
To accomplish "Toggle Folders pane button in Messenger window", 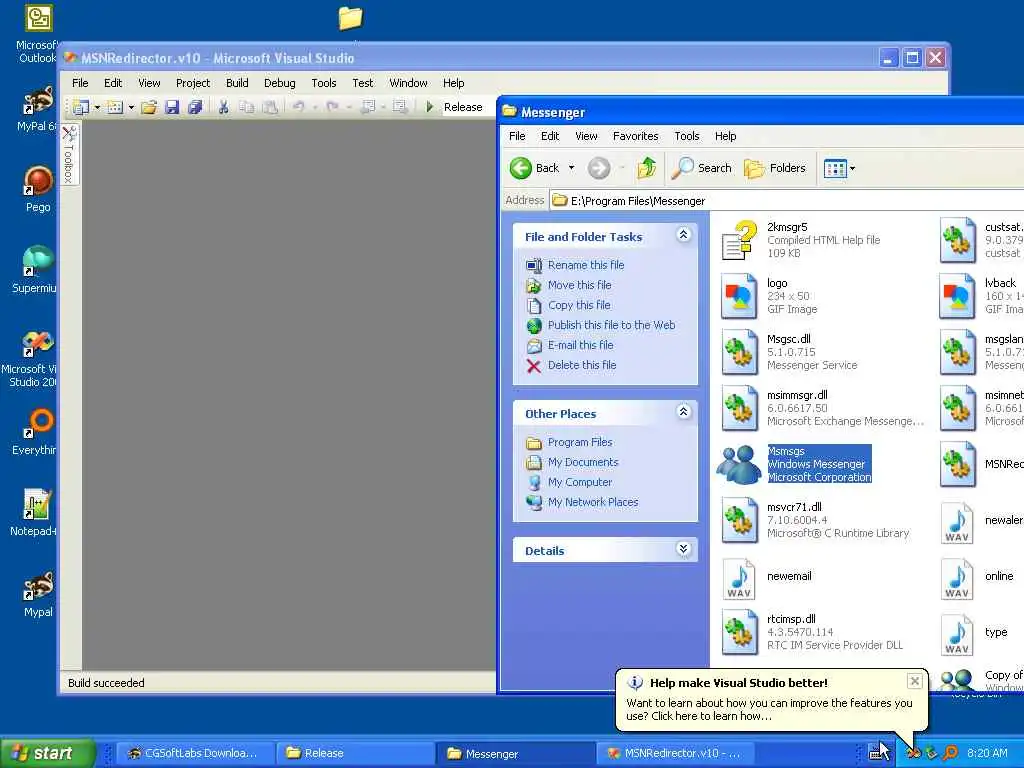I will (775, 168).
